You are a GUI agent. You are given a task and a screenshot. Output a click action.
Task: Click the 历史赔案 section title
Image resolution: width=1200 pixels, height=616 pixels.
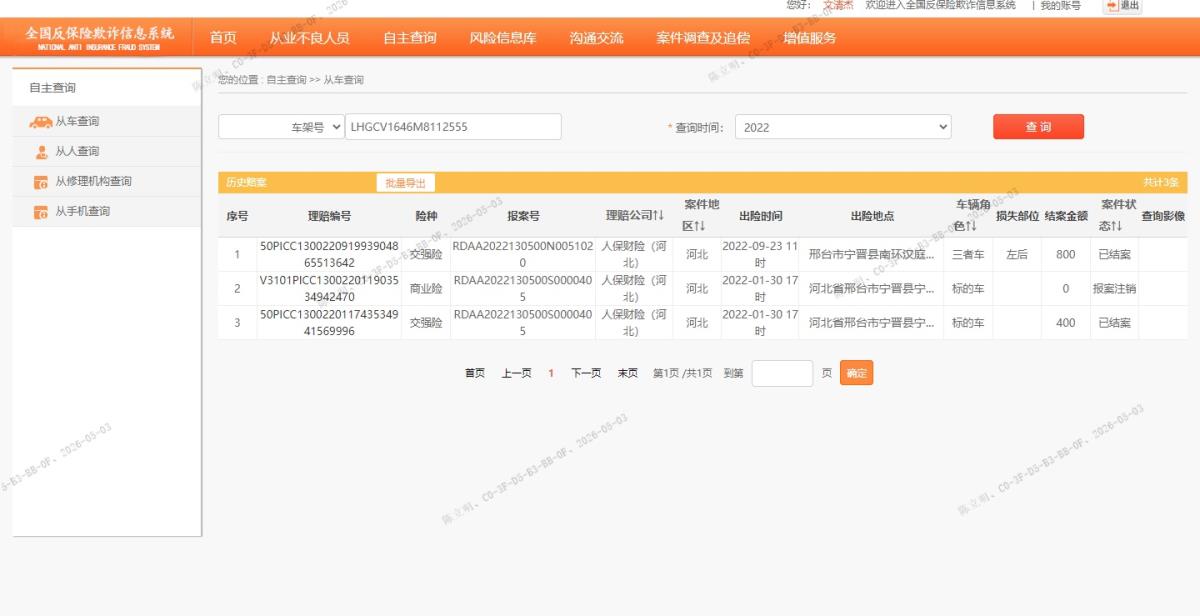(246, 183)
